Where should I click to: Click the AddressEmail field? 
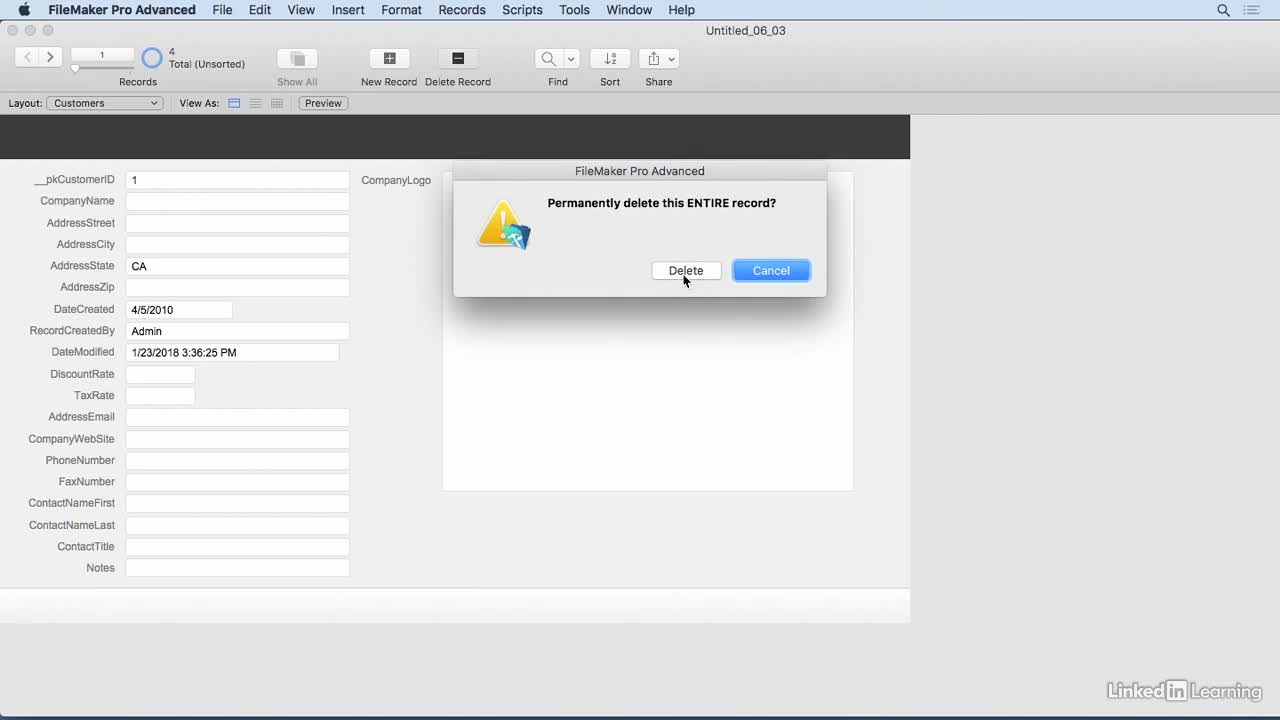coord(237,417)
